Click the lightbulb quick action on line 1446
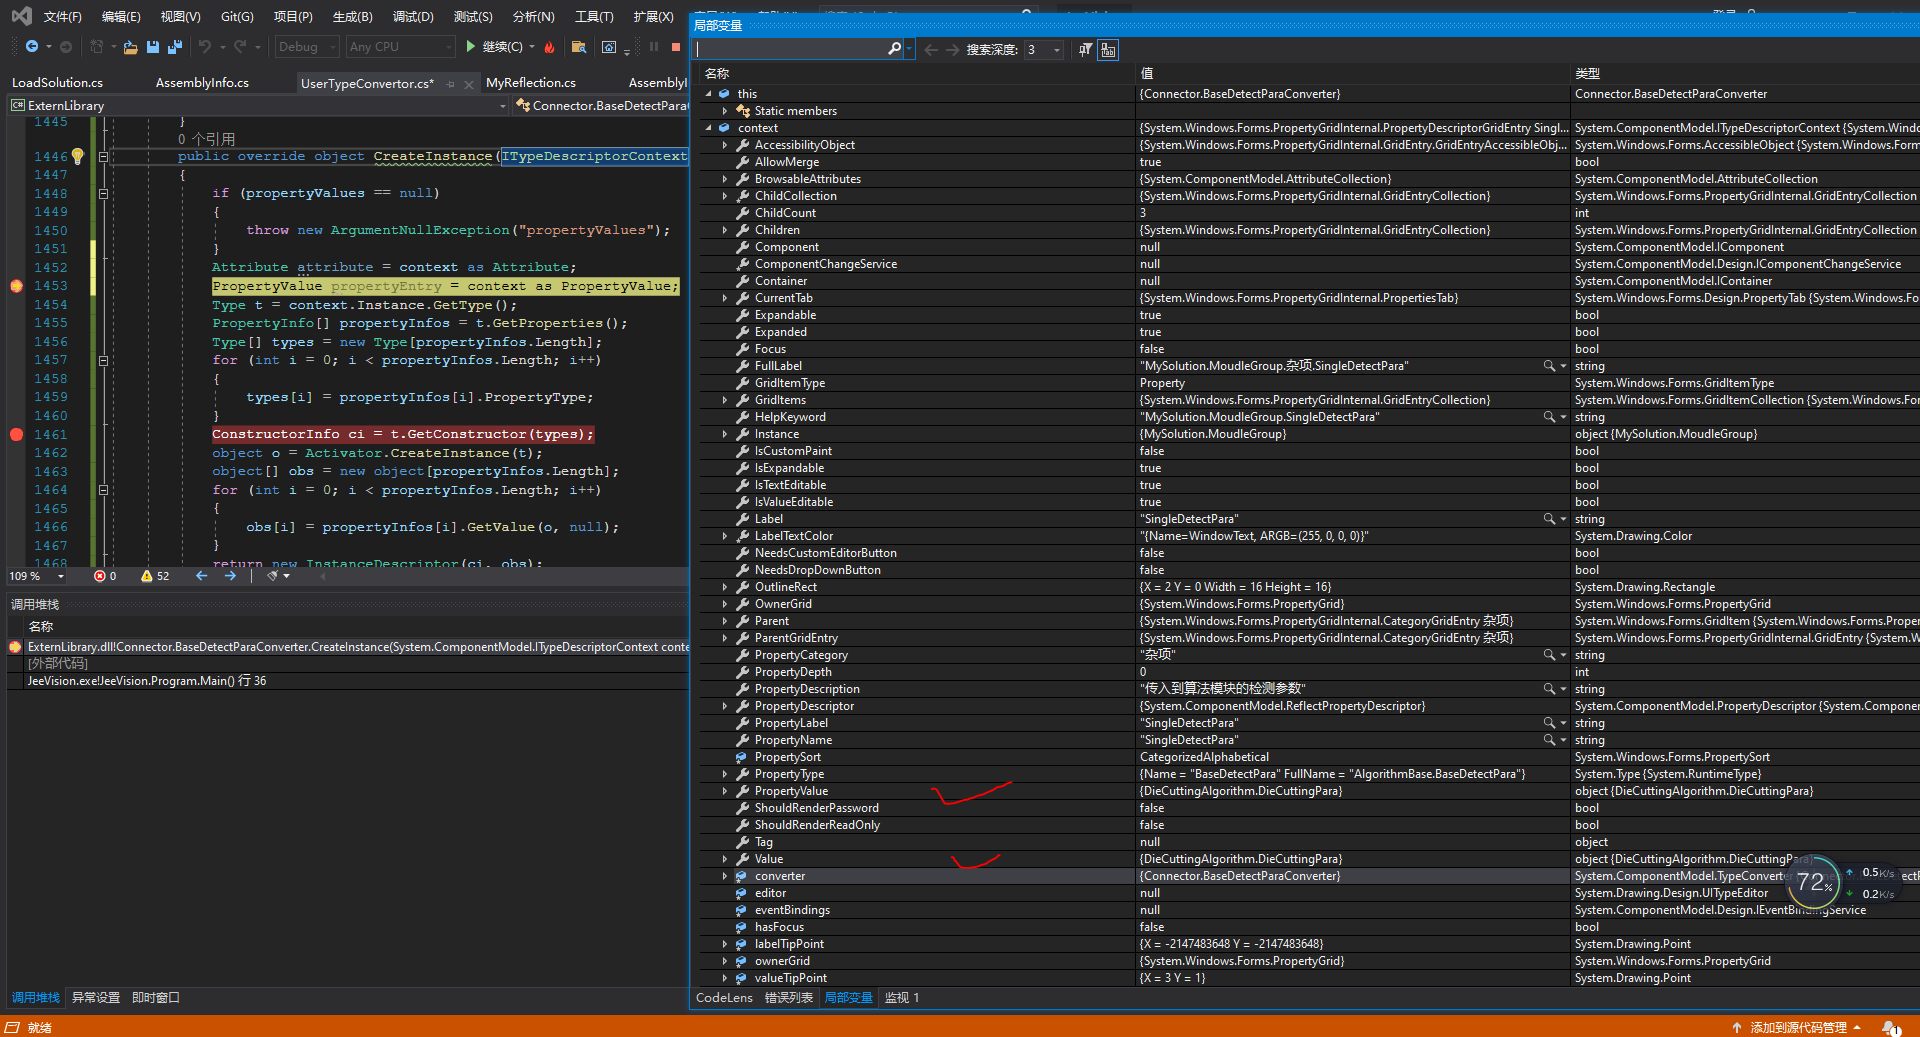 pyautogui.click(x=77, y=156)
